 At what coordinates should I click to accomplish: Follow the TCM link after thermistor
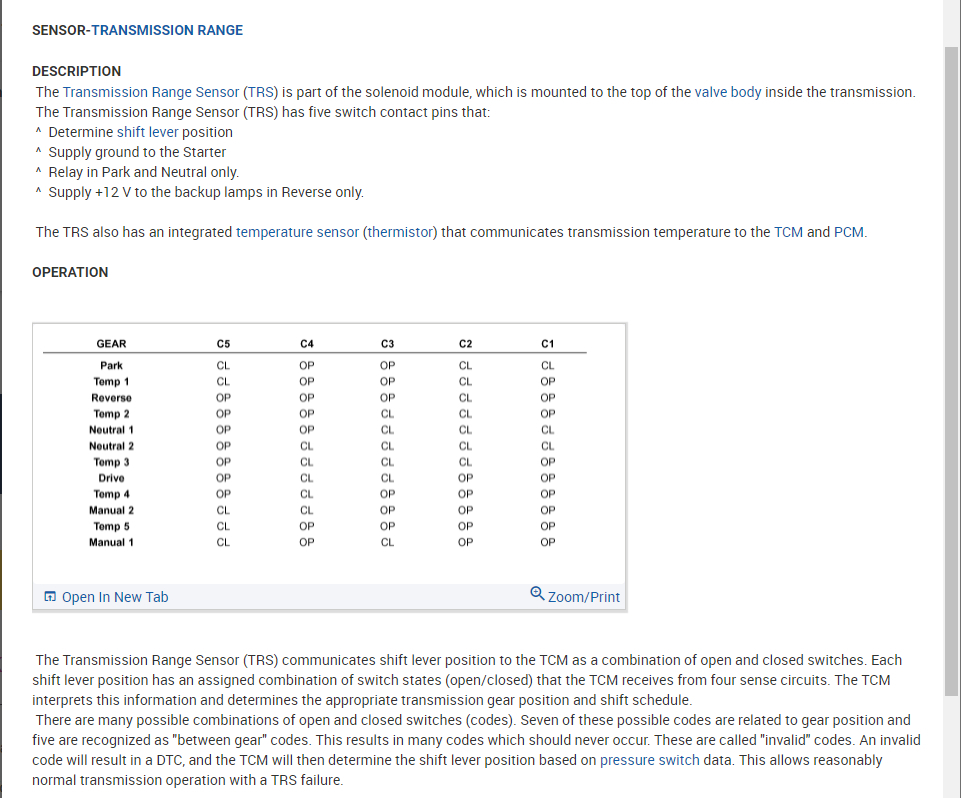tap(788, 232)
